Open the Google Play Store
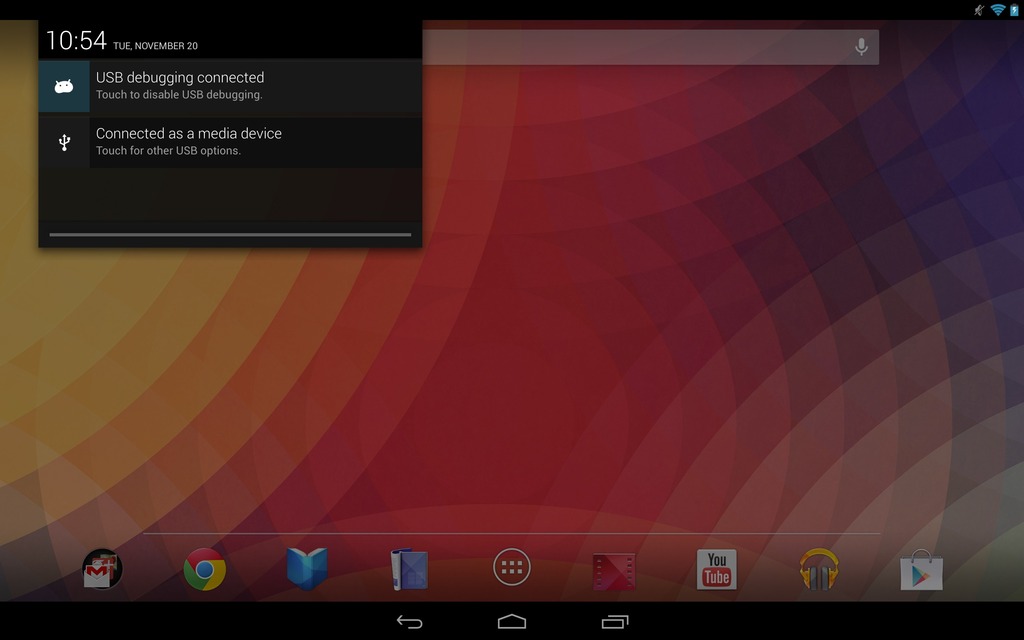1024x640 pixels. (x=921, y=569)
